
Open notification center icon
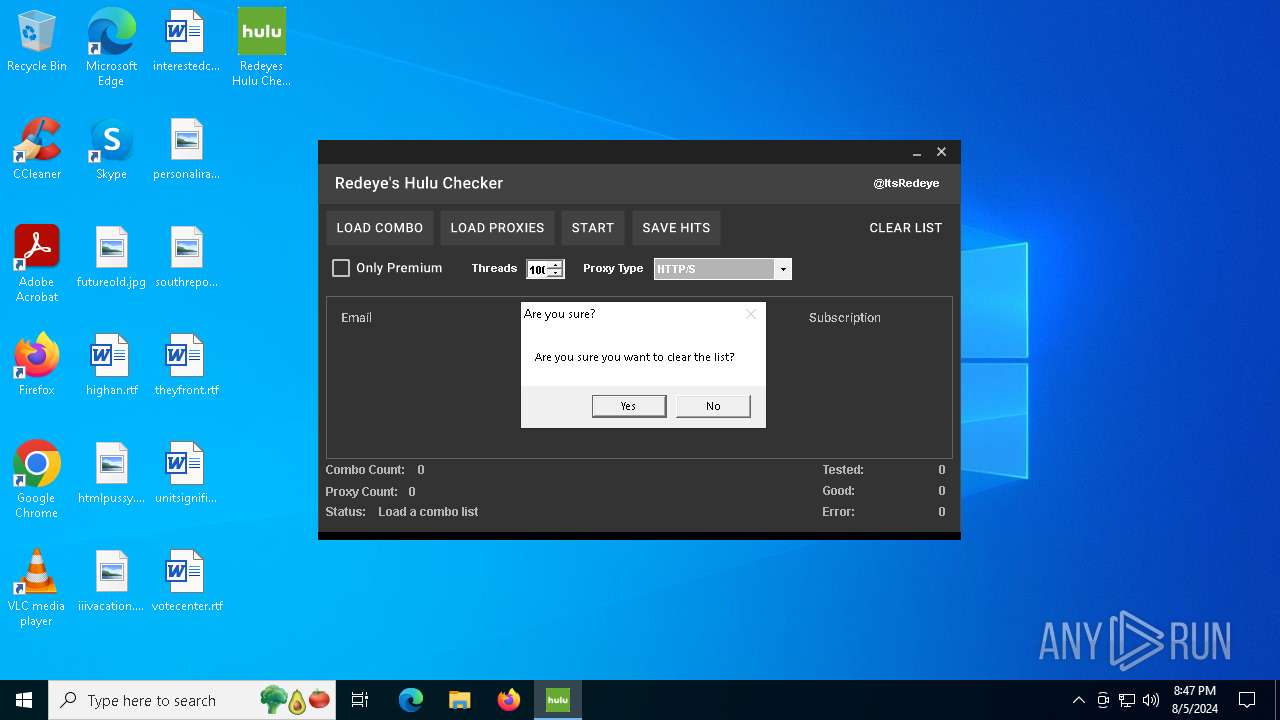coord(1247,700)
